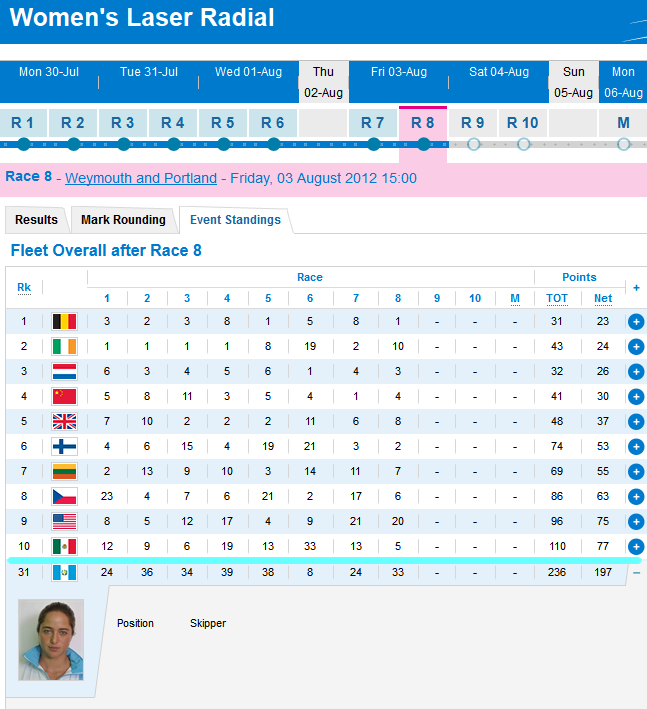Click the Lithuania flag in rank 7
The image size is (647, 709).
pyautogui.click(x=65, y=471)
